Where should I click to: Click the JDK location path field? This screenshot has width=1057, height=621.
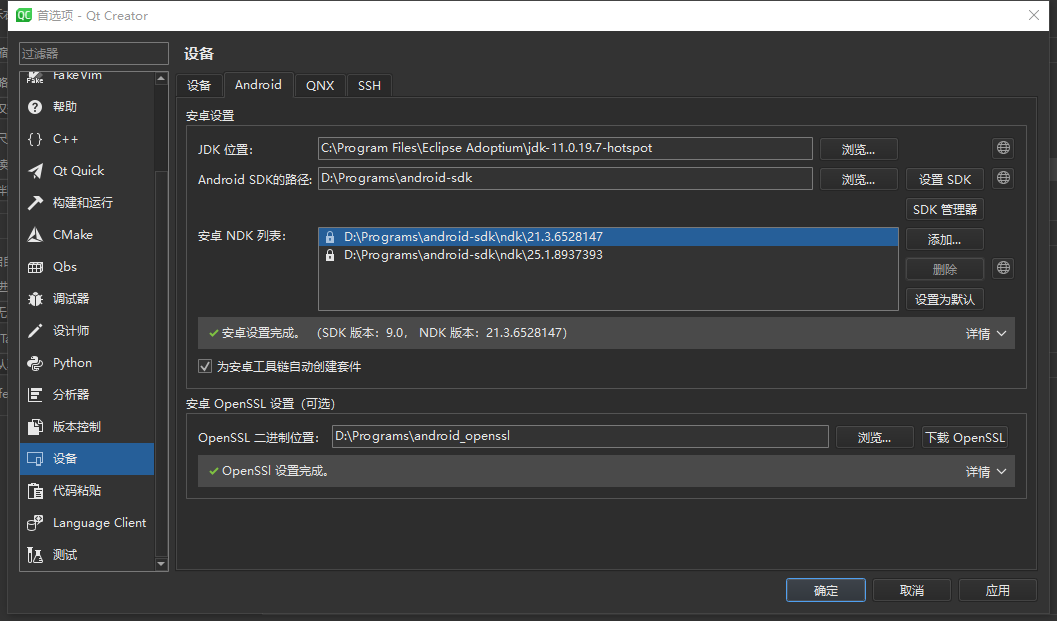point(565,148)
